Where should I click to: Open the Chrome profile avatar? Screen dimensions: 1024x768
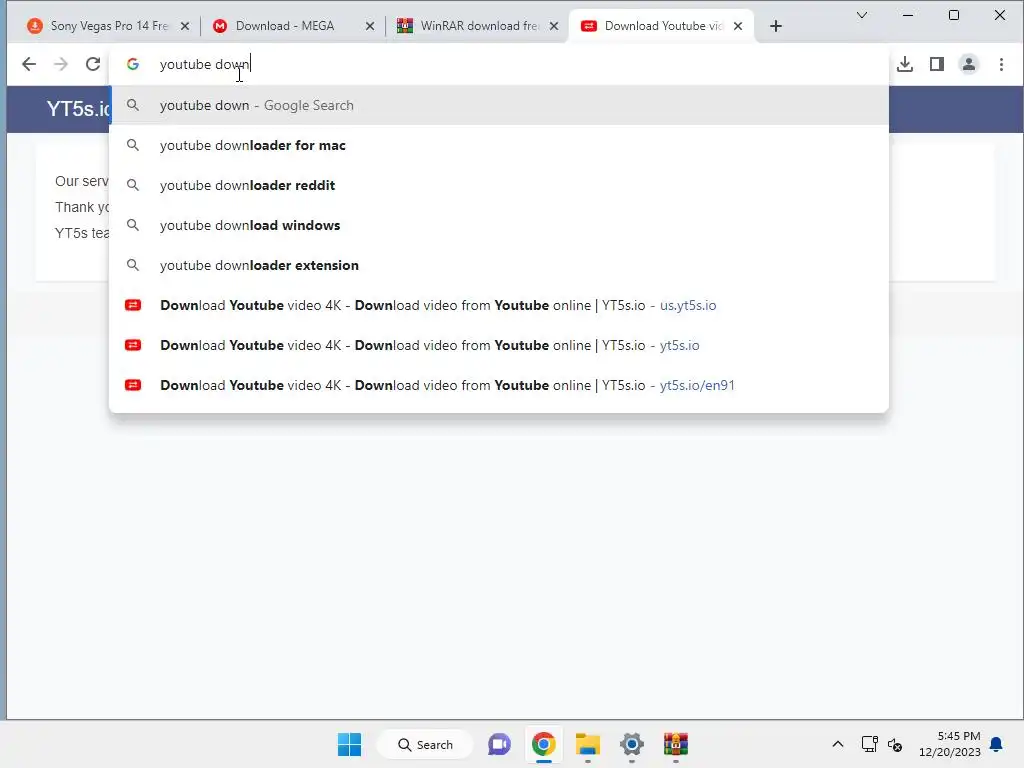tap(968, 64)
